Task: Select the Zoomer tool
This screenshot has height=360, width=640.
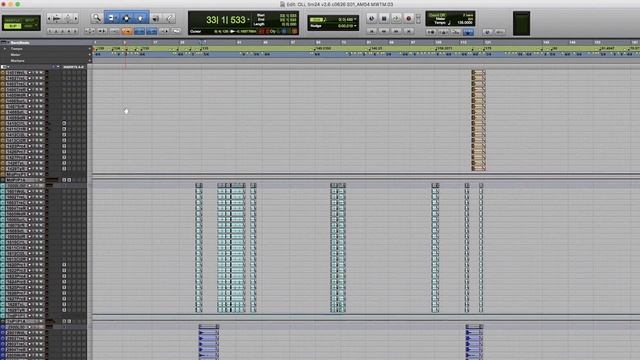Action: click(97, 18)
